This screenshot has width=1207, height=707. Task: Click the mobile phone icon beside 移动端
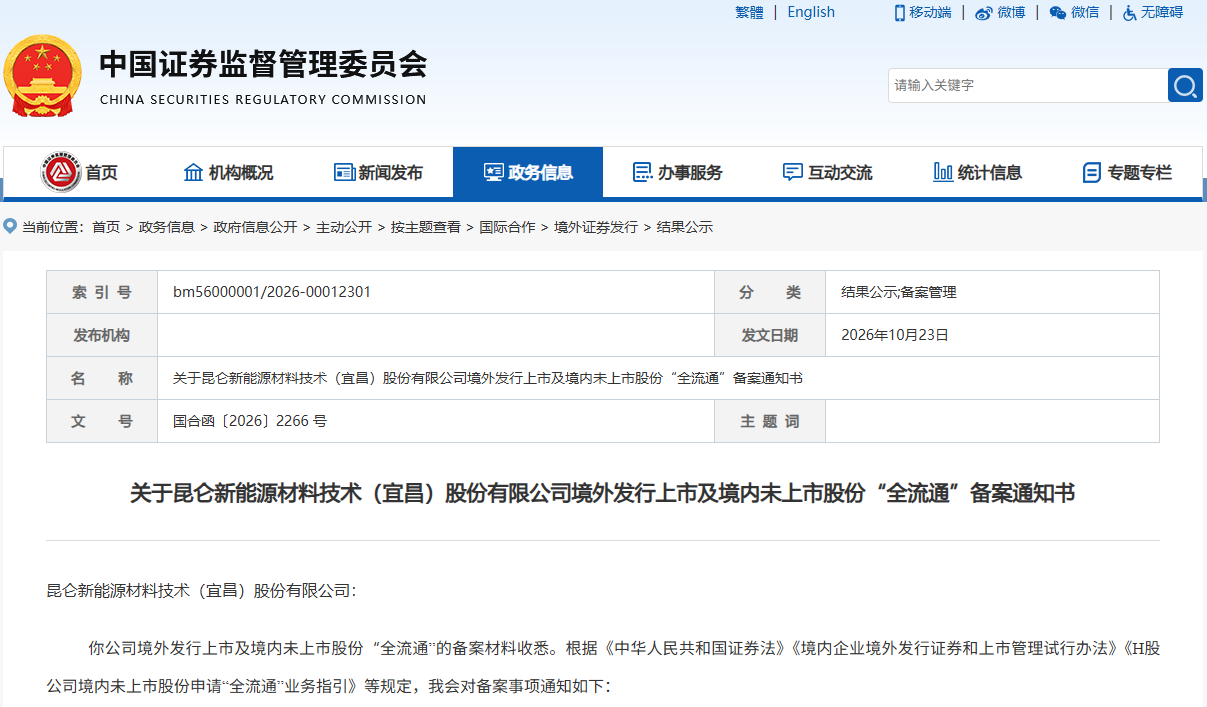899,12
